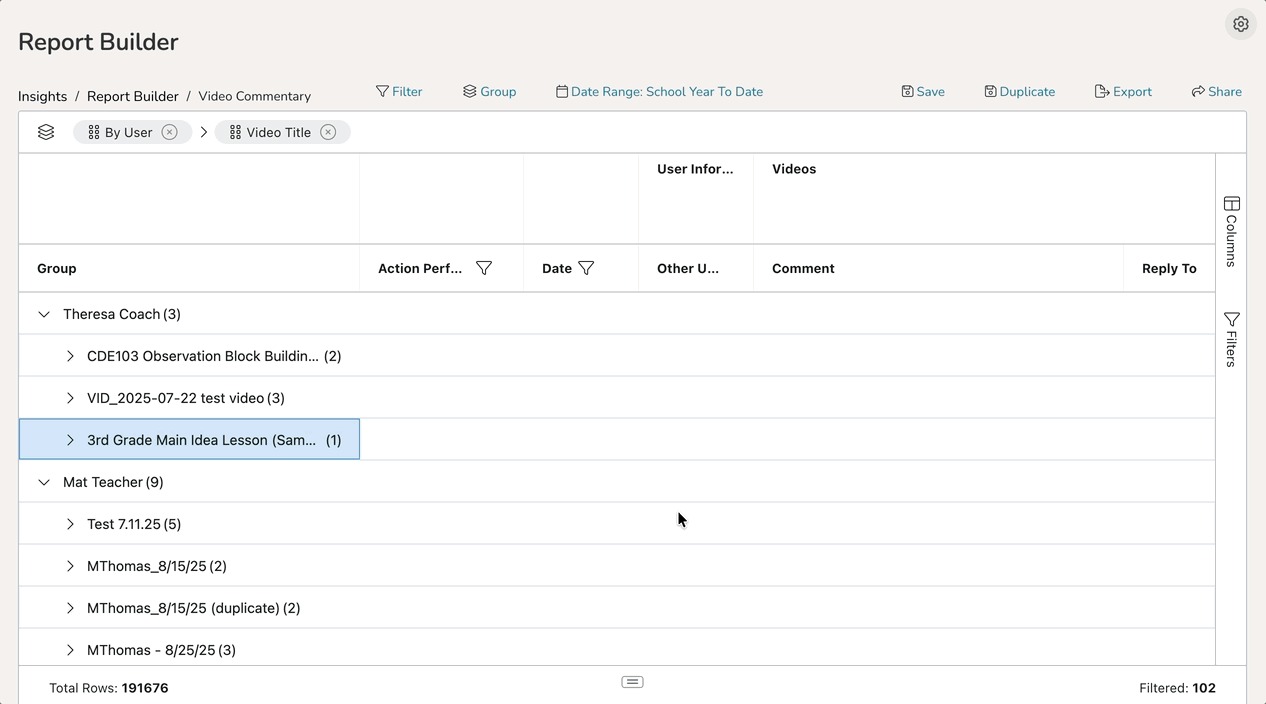
Task: Duplicate this report
Action: click(x=1019, y=92)
